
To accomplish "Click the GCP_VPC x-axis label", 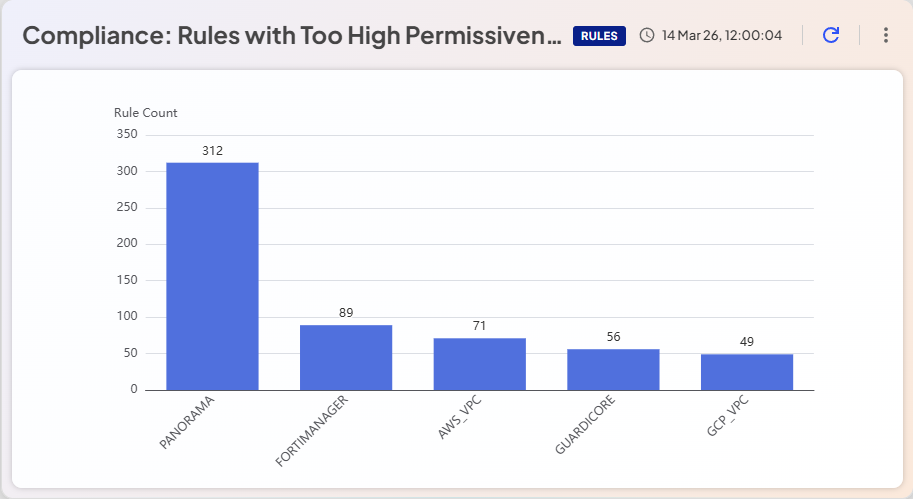I will [x=728, y=420].
